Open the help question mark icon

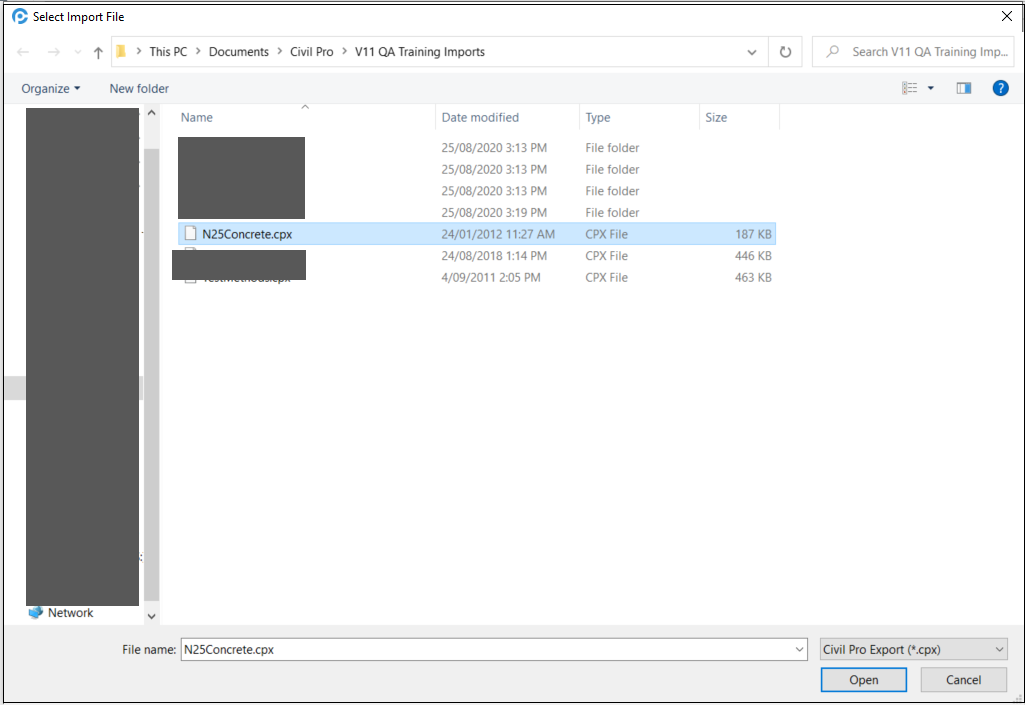(x=1000, y=88)
